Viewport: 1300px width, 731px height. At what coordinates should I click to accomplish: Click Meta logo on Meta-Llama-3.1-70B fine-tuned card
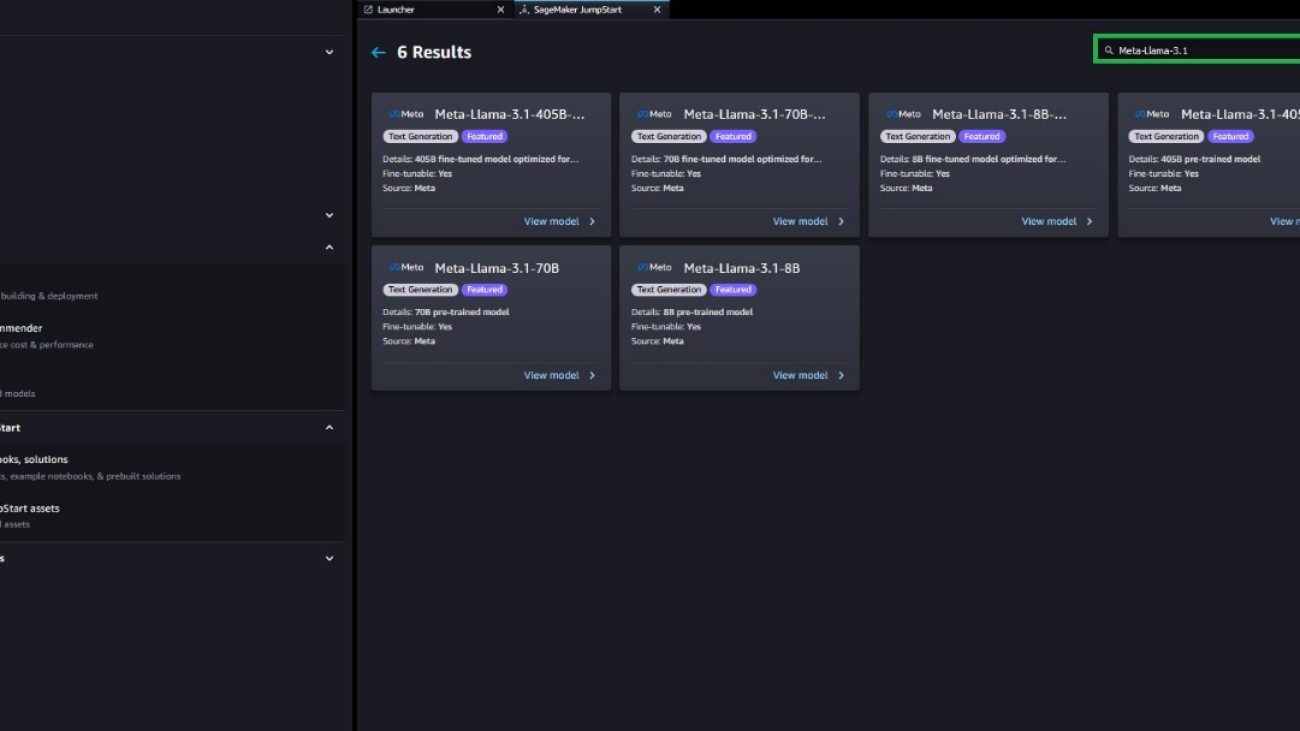tap(655, 114)
